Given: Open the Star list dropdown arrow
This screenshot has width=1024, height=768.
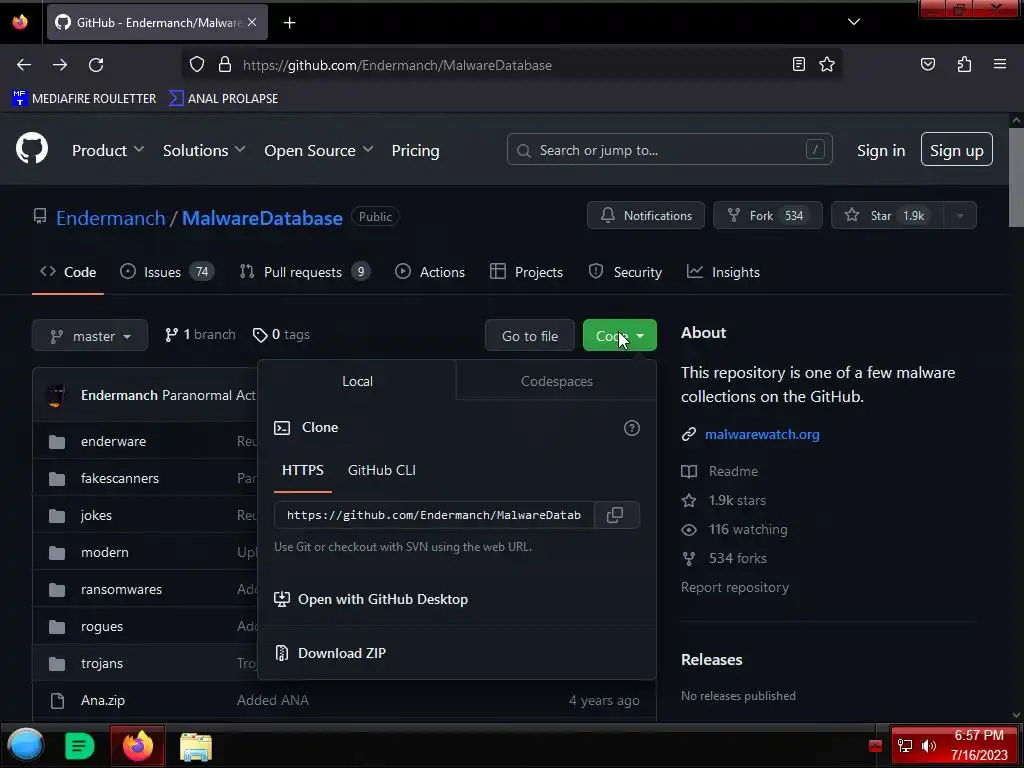Looking at the screenshot, I should pyautogui.click(x=960, y=216).
